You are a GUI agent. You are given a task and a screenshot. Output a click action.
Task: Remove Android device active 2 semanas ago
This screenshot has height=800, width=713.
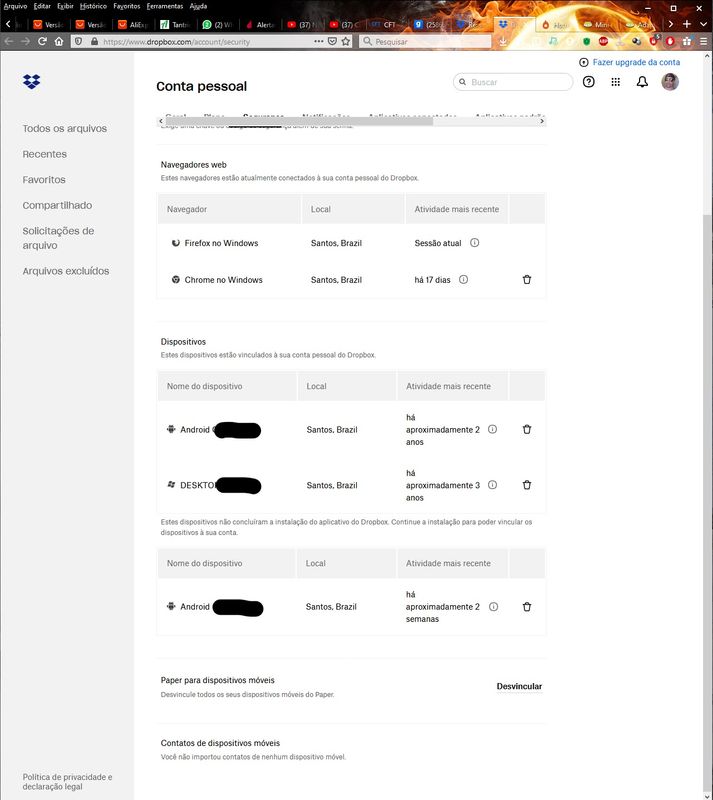(527, 607)
